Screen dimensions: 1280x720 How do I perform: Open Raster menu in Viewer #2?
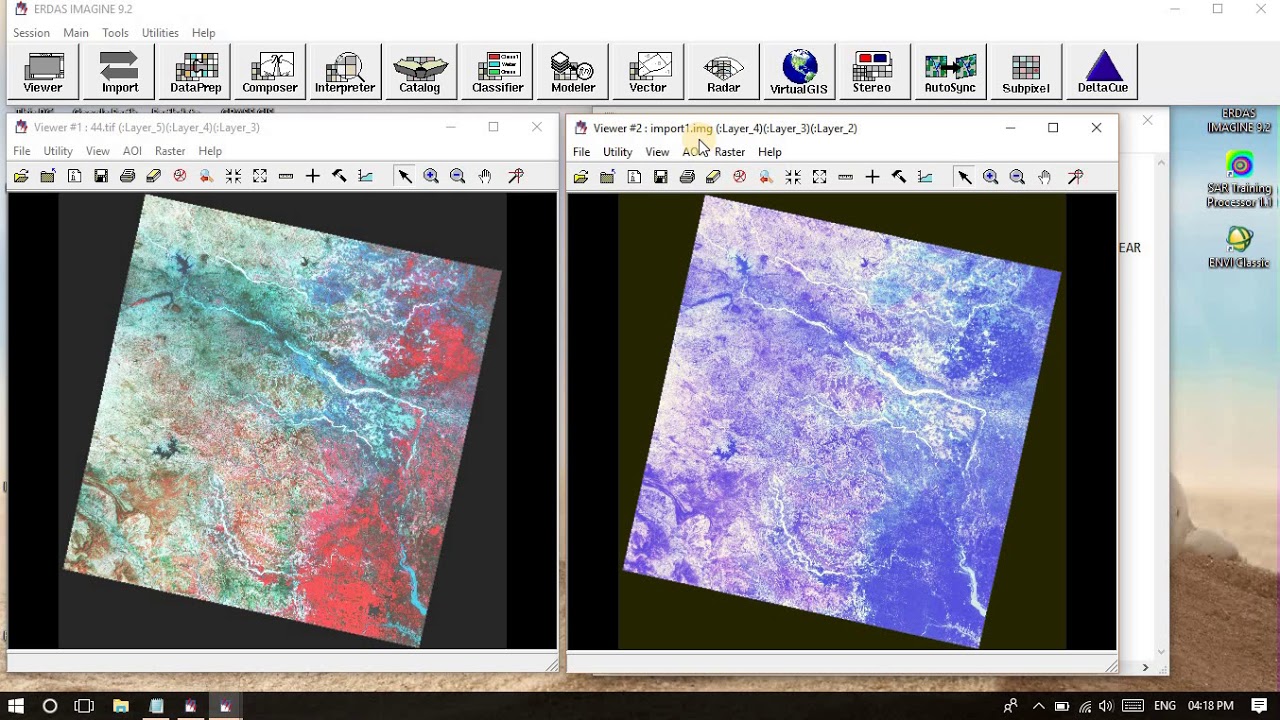click(x=730, y=152)
